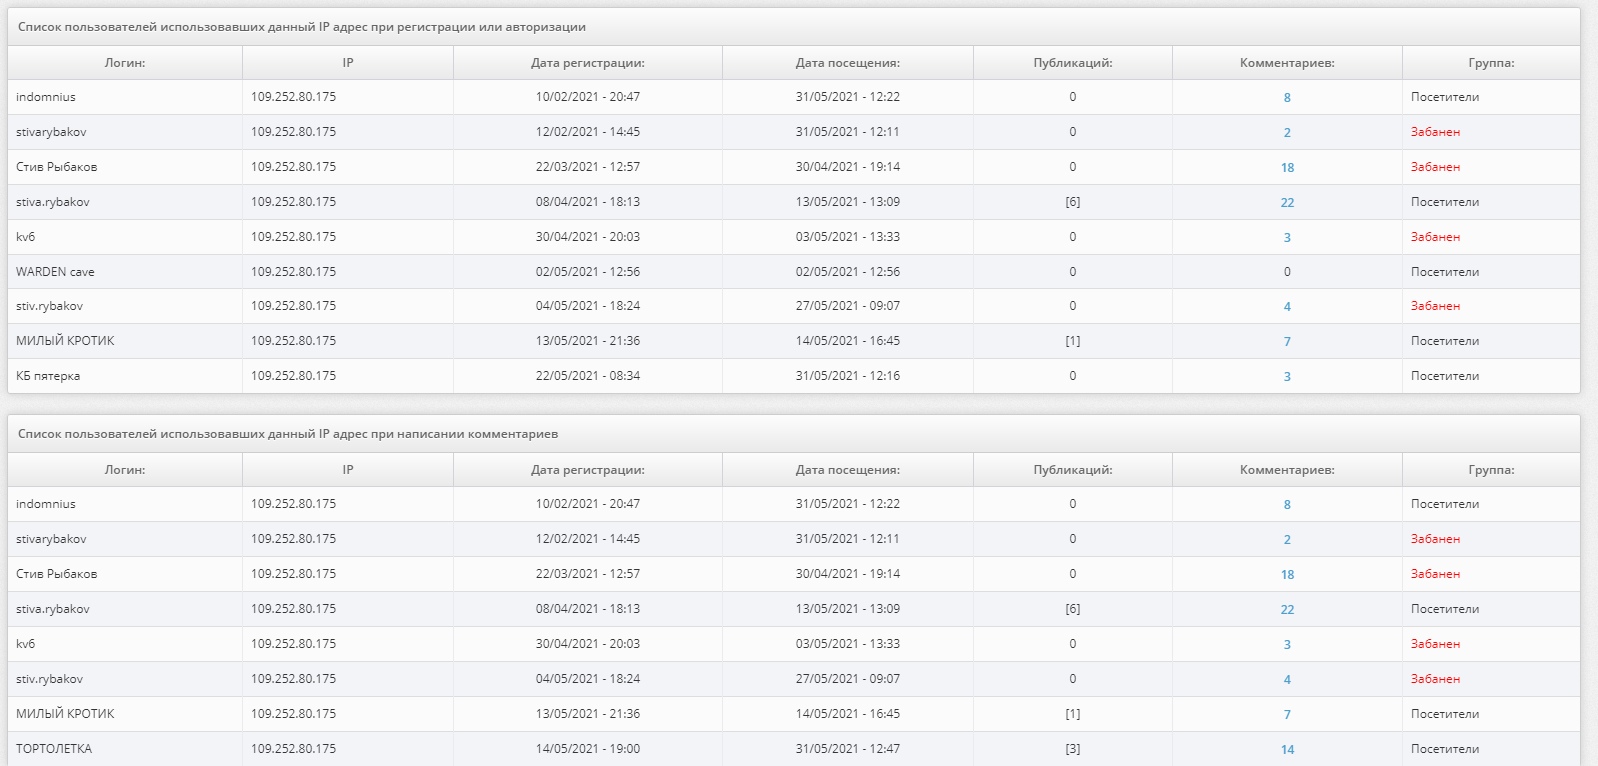Select the Комментариев column header in second table
The height and width of the screenshot is (766, 1598).
1287,470
